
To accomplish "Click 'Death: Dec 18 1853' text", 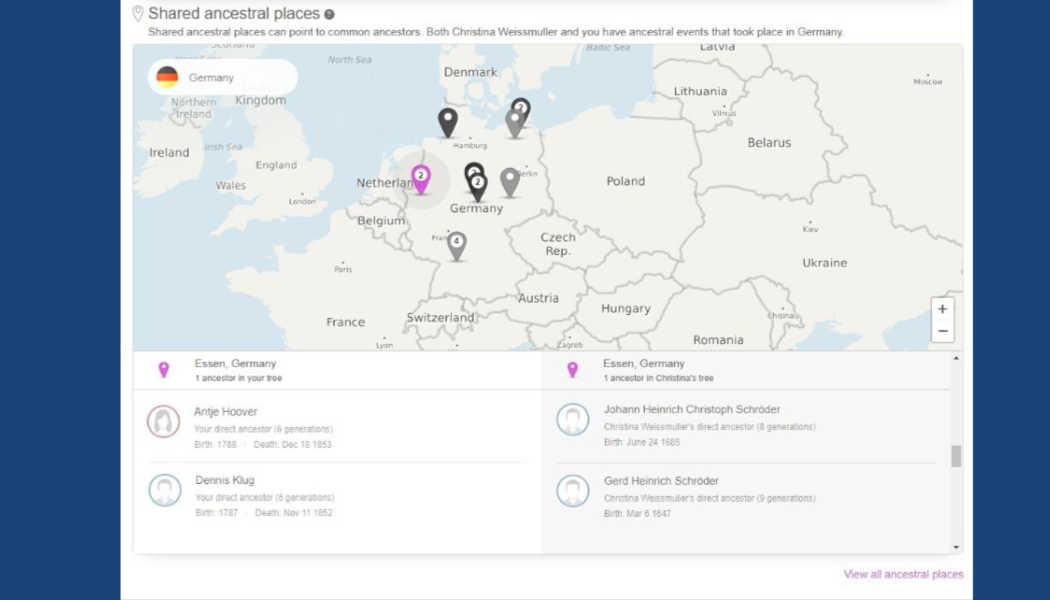I will (293, 445).
